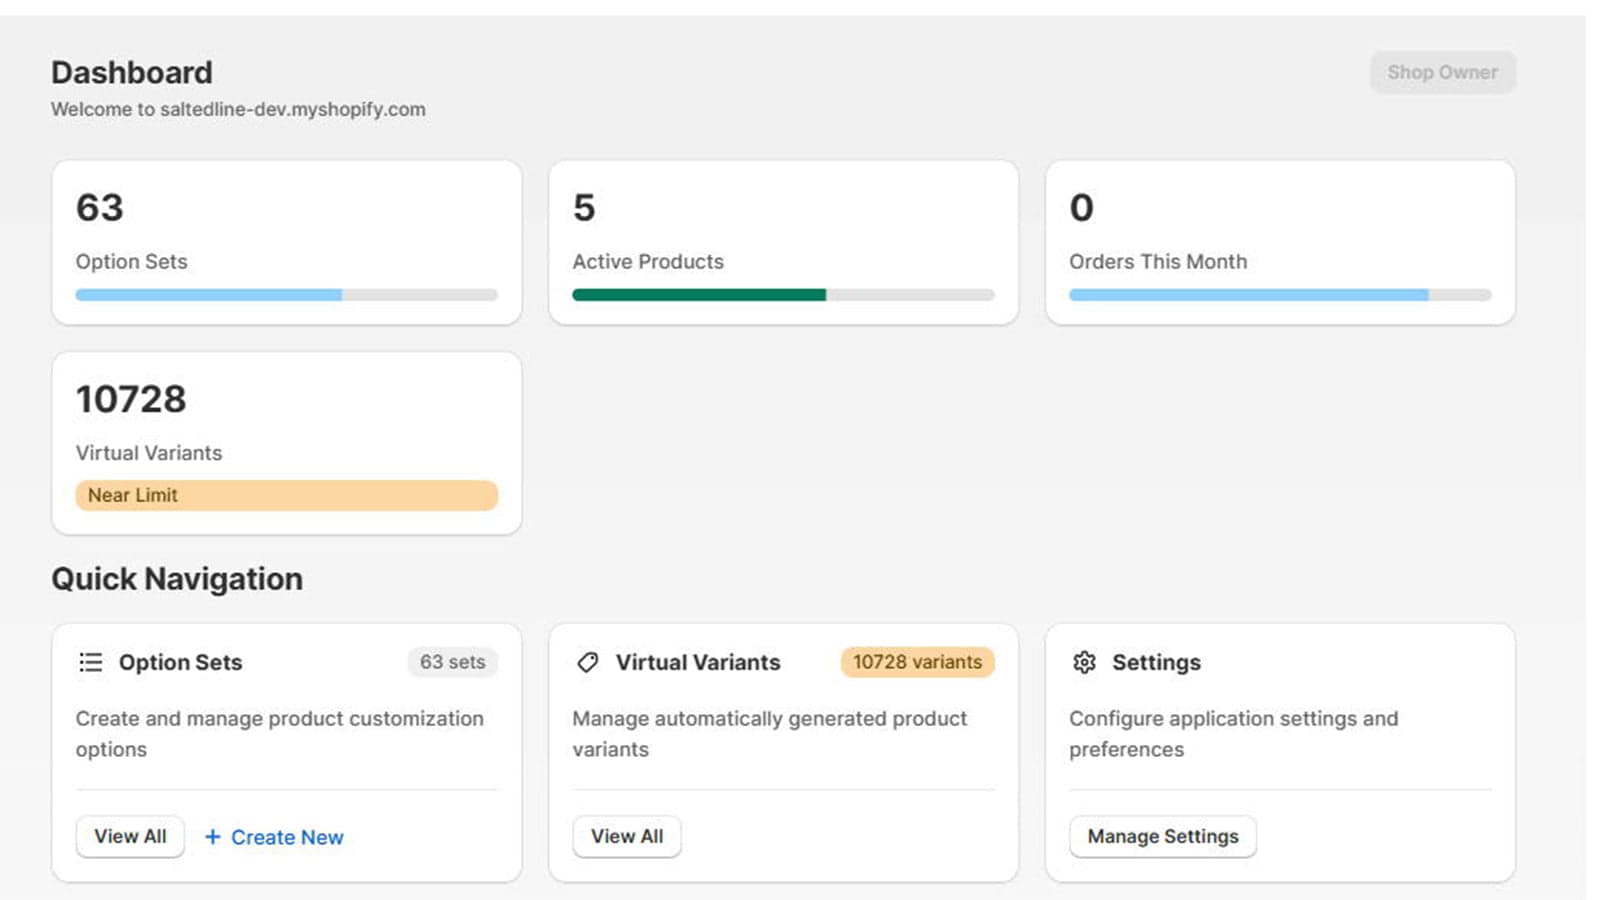This screenshot has height=900, width=1600.
Task: Click 'Create and manage product customization options' text
Action: [280, 734]
